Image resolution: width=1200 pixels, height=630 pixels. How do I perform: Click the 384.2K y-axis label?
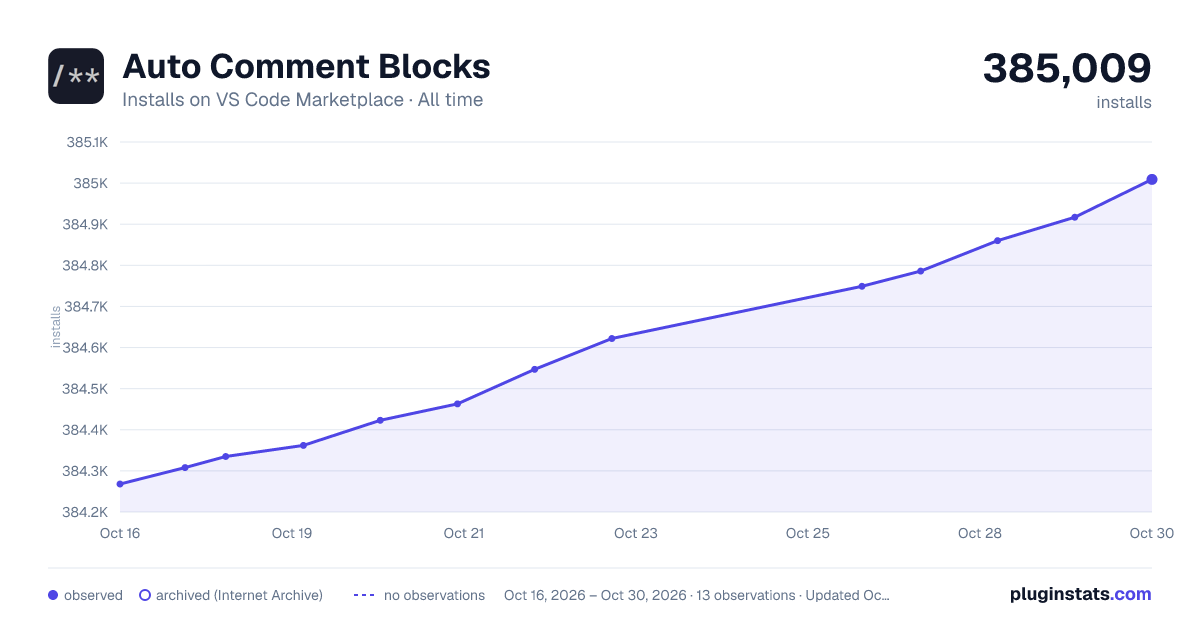(x=85, y=512)
